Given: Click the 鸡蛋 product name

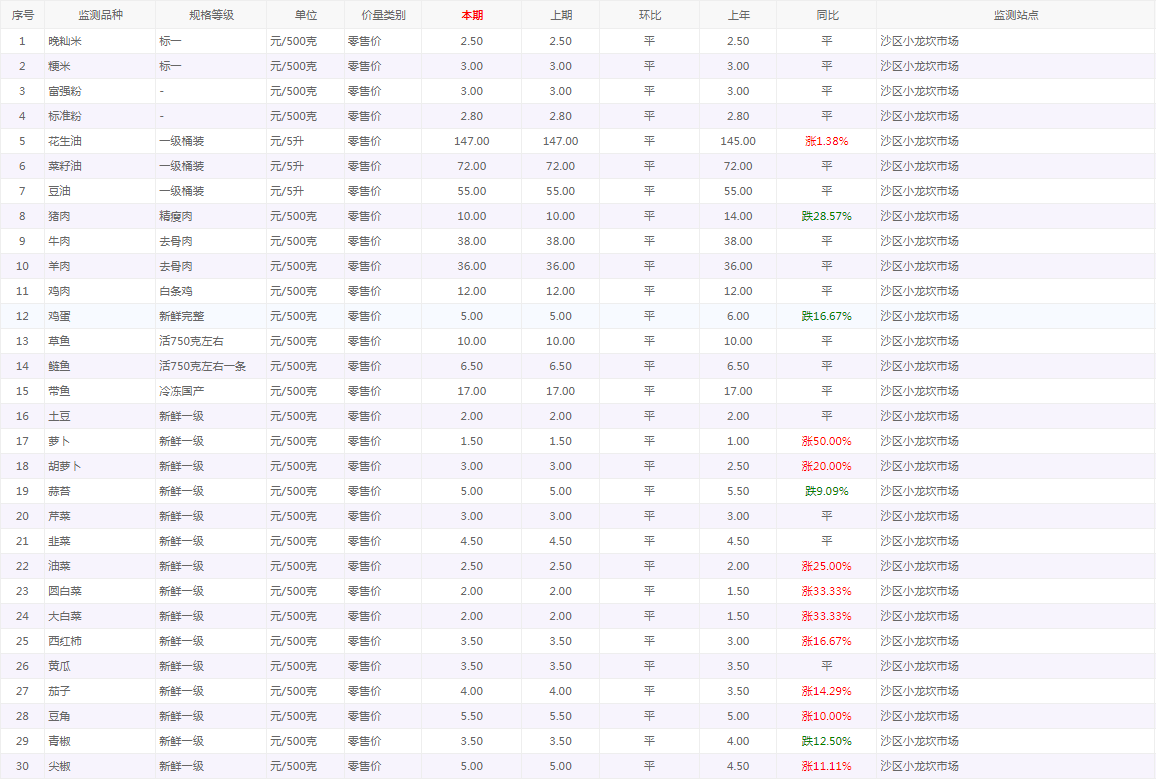Looking at the screenshot, I should point(59,316).
